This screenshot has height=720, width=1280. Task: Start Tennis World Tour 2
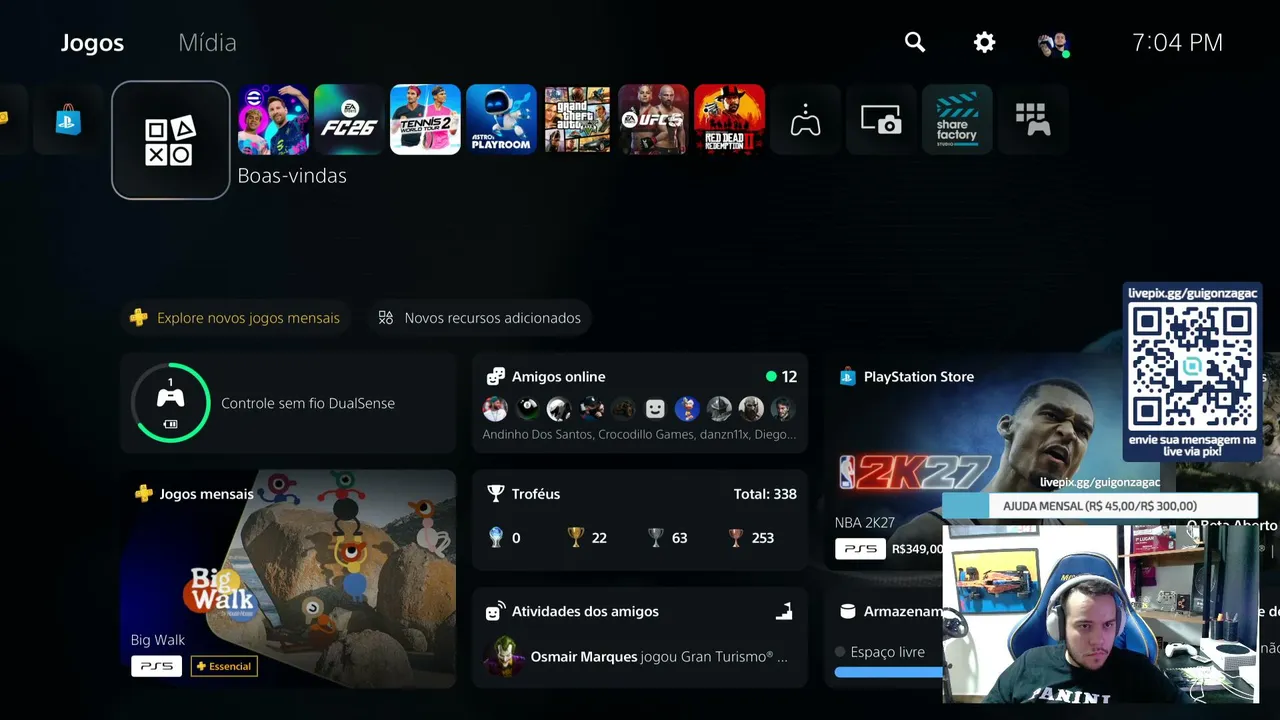(x=426, y=120)
